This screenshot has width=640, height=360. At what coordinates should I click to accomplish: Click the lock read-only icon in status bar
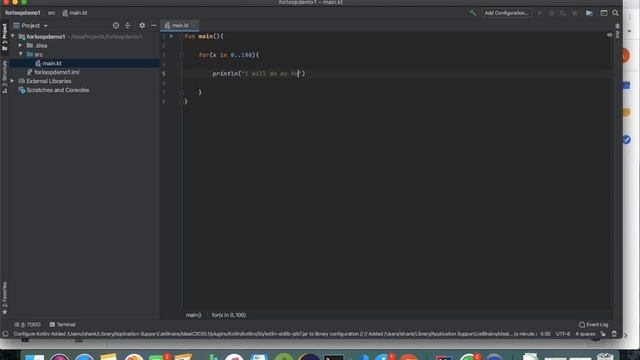pos(603,334)
